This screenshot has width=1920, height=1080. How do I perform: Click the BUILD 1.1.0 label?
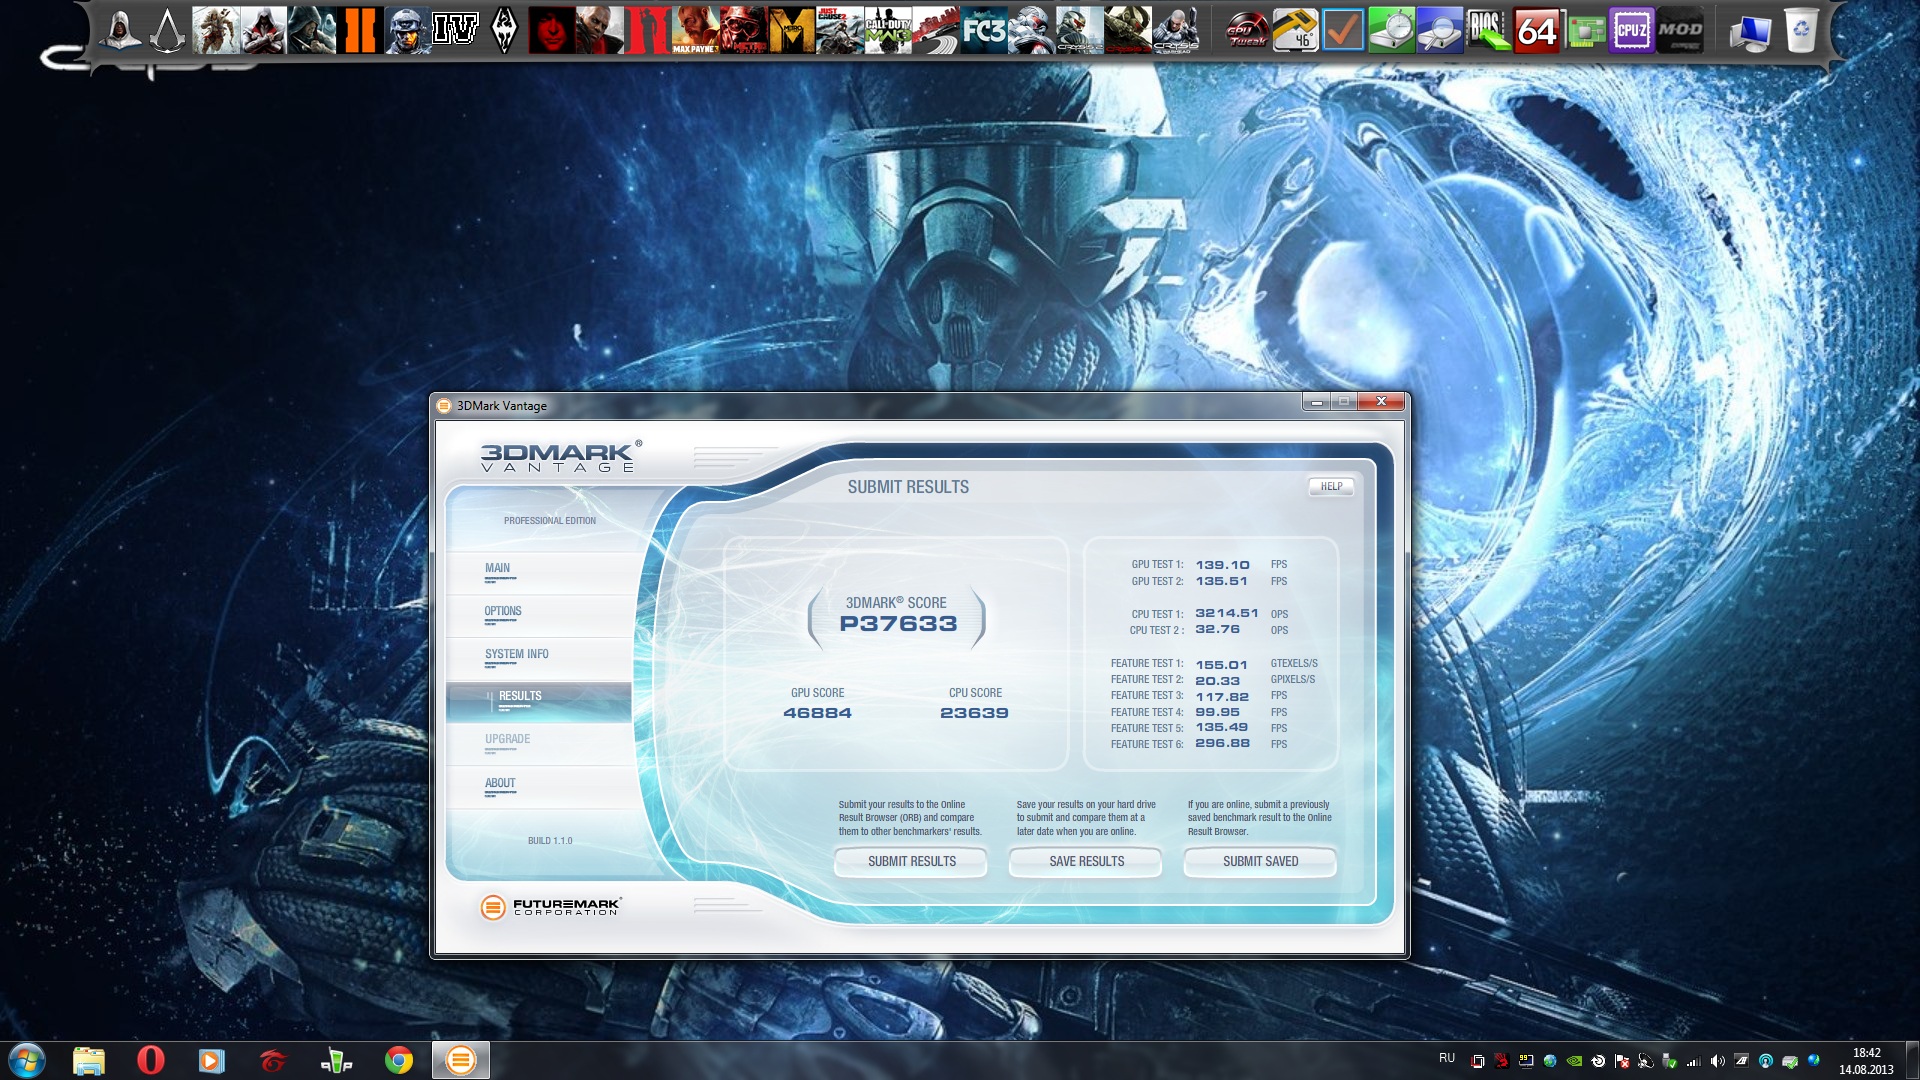[550, 841]
